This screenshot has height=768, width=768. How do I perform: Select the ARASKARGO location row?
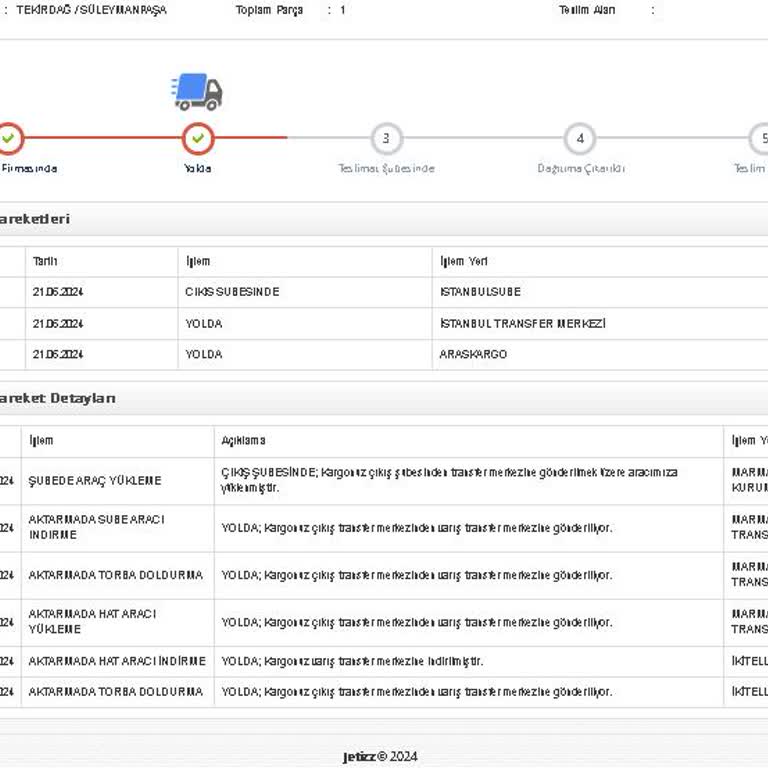[384, 354]
